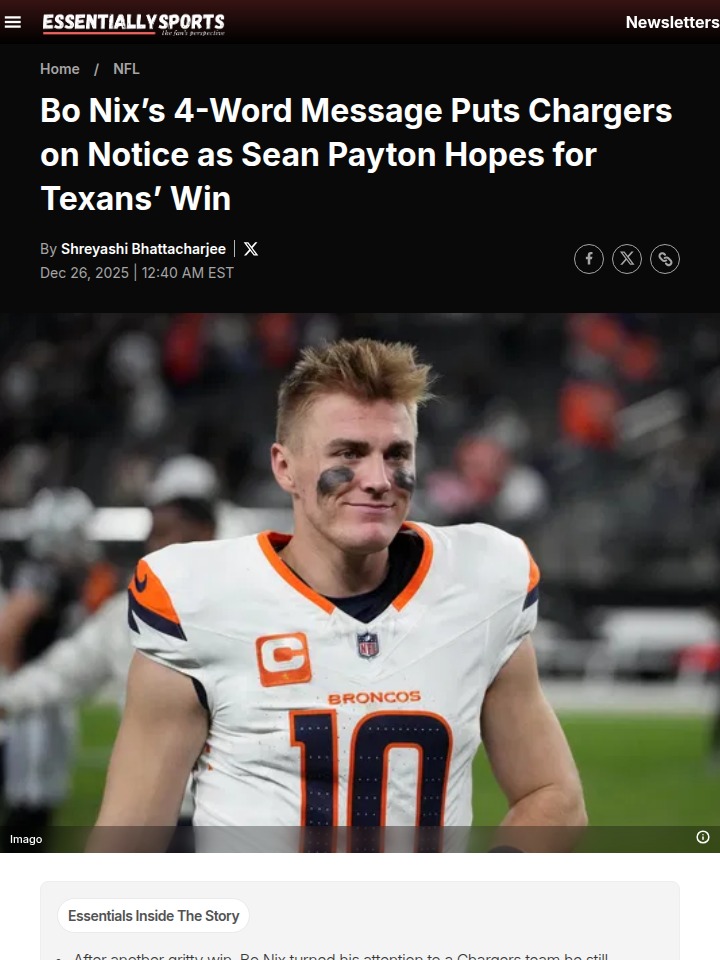The image size is (720, 960).
Task: Show image info via circled i icon
Action: coord(703,837)
